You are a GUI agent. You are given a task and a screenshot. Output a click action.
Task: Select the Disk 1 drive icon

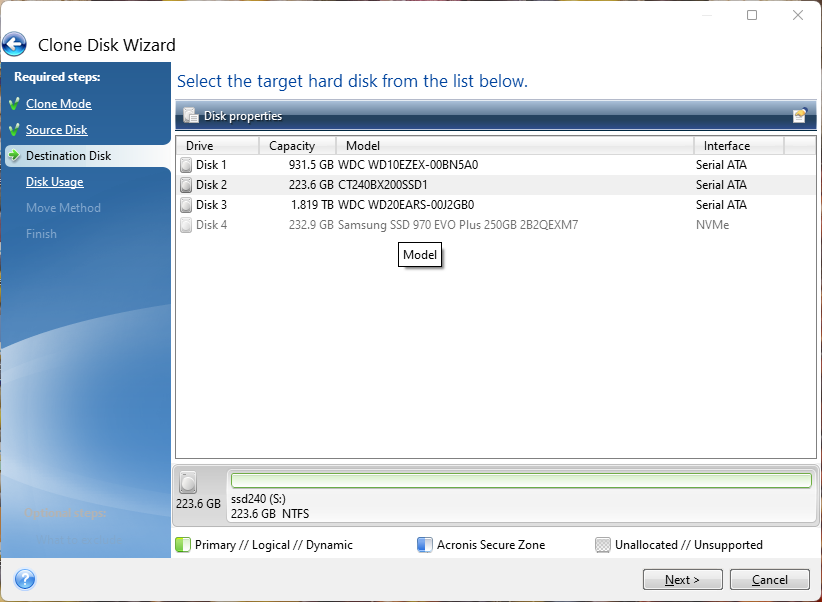pyautogui.click(x=186, y=165)
